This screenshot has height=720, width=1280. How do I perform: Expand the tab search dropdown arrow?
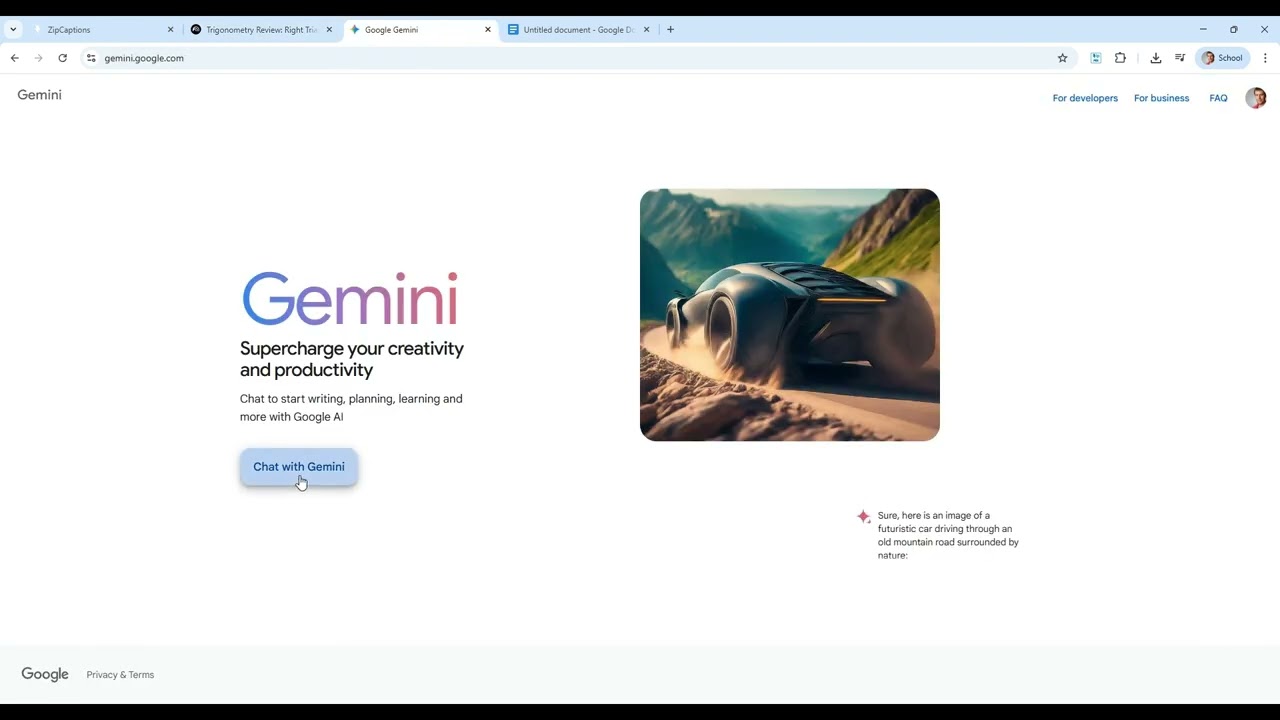click(x=13, y=30)
